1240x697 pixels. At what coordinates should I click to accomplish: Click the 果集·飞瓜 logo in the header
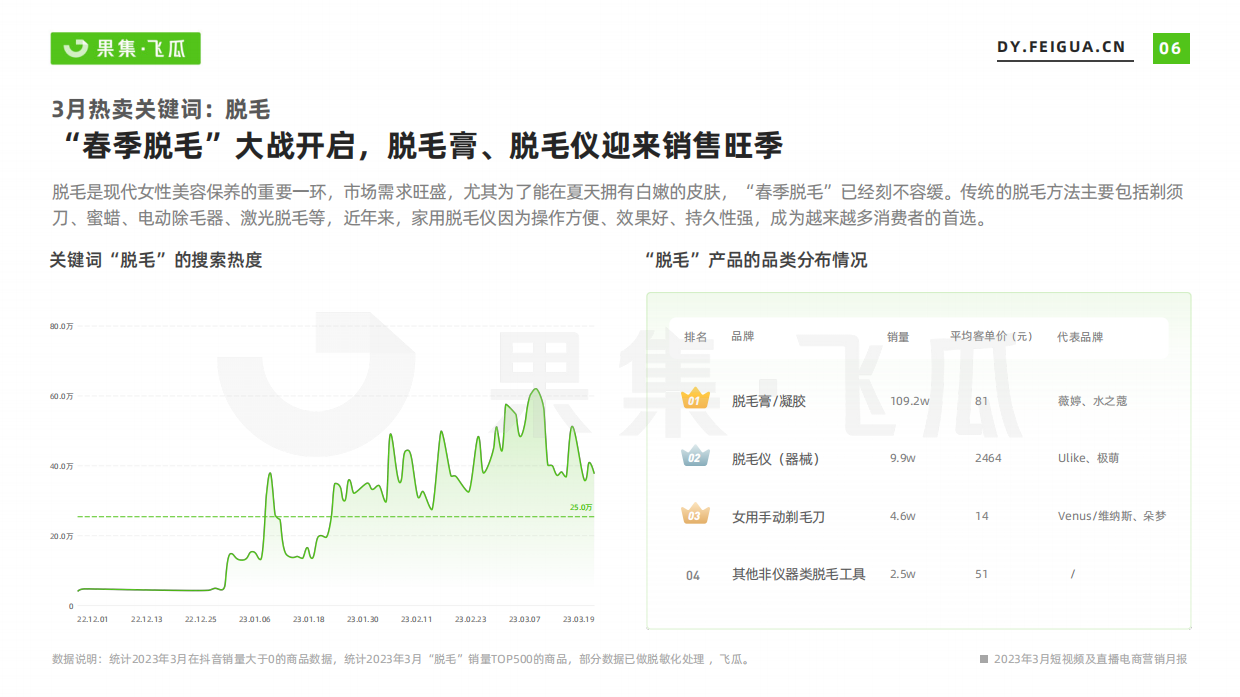[125, 47]
